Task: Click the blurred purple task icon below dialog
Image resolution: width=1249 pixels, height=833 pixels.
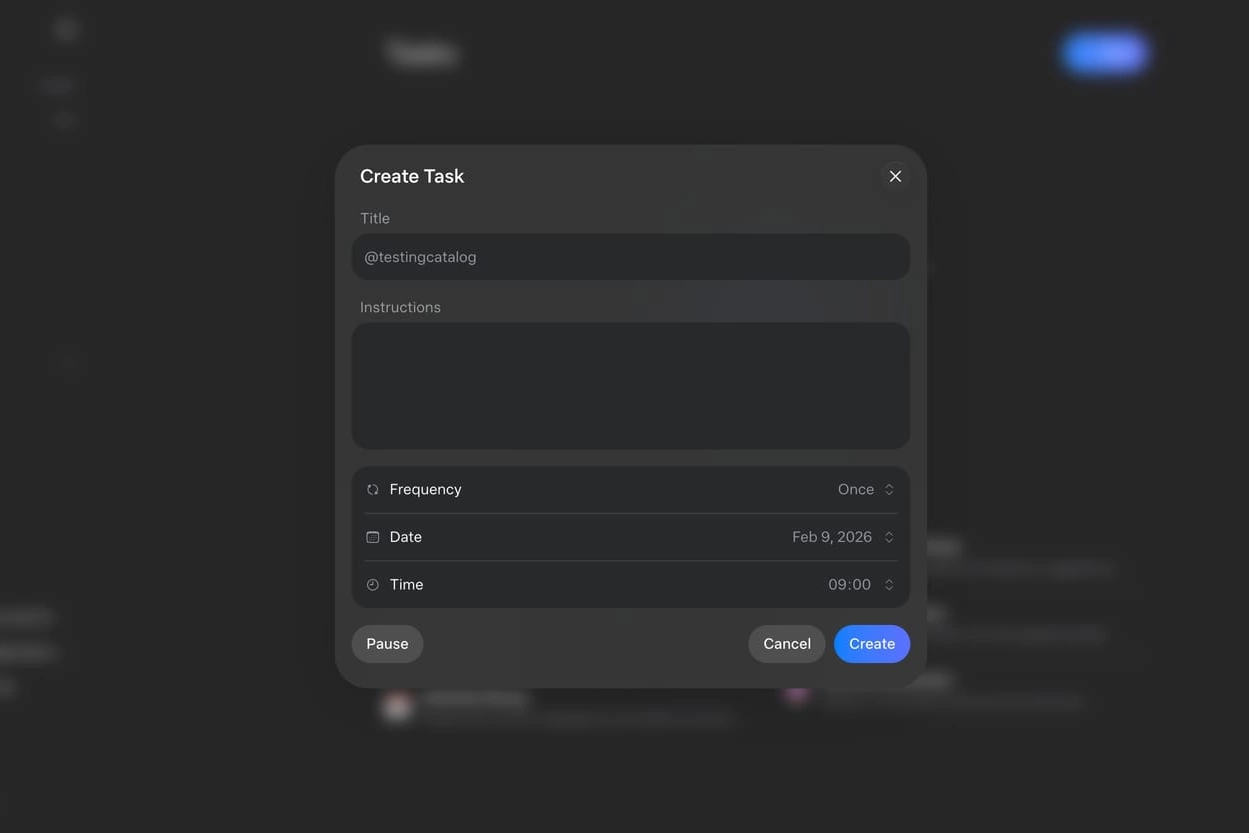Action: tap(796, 693)
